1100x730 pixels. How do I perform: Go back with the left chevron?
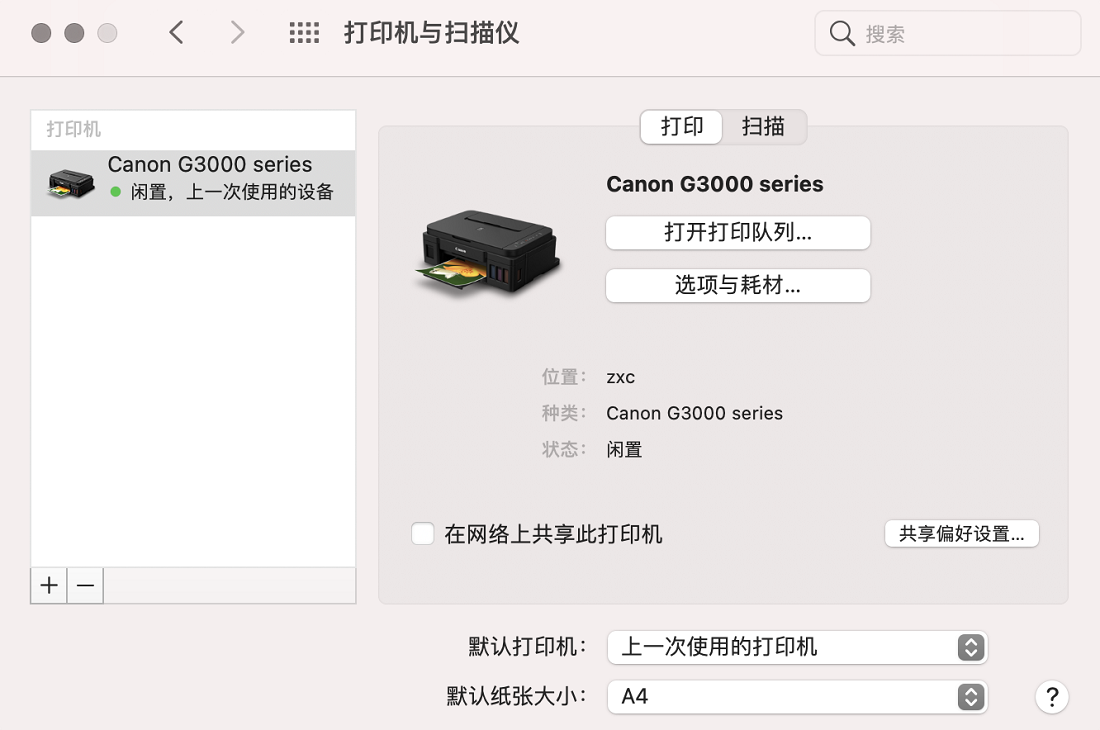click(177, 32)
